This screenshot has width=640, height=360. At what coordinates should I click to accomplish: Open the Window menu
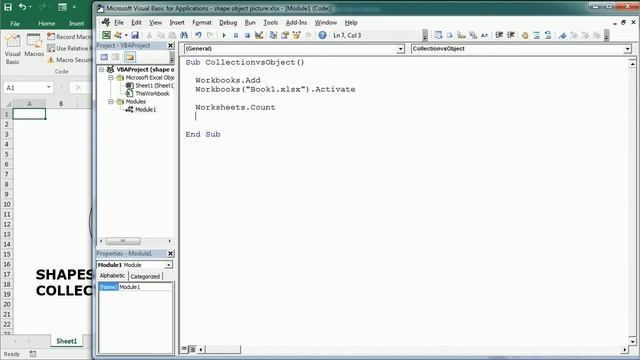point(325,22)
